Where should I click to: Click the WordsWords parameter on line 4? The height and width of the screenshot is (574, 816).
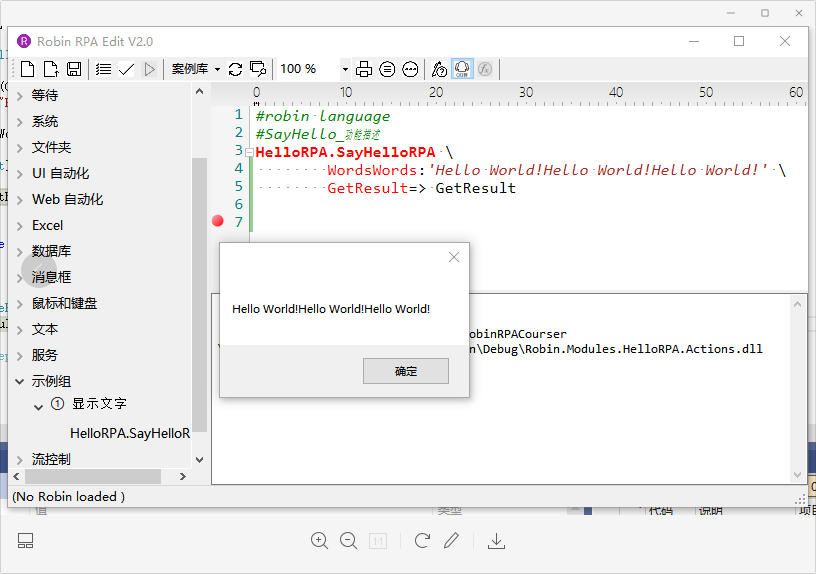pyautogui.click(x=372, y=170)
